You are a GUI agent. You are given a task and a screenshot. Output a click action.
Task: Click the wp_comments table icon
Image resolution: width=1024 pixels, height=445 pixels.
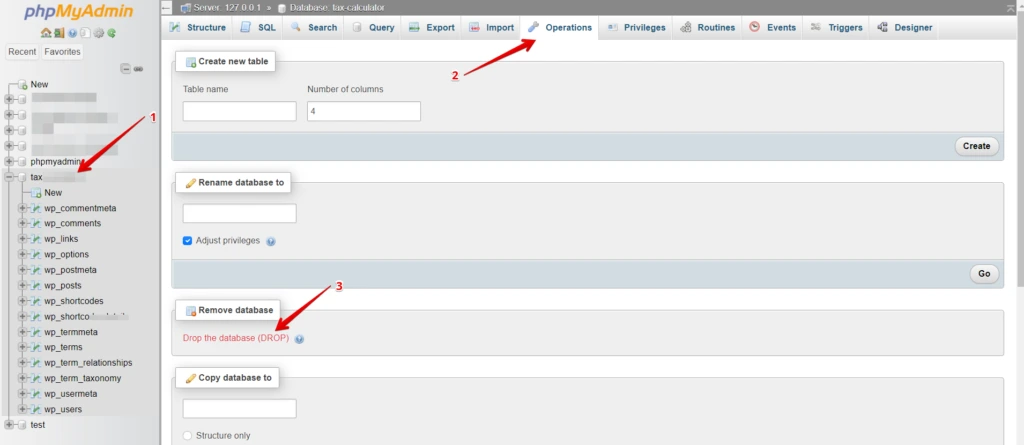click(36, 223)
